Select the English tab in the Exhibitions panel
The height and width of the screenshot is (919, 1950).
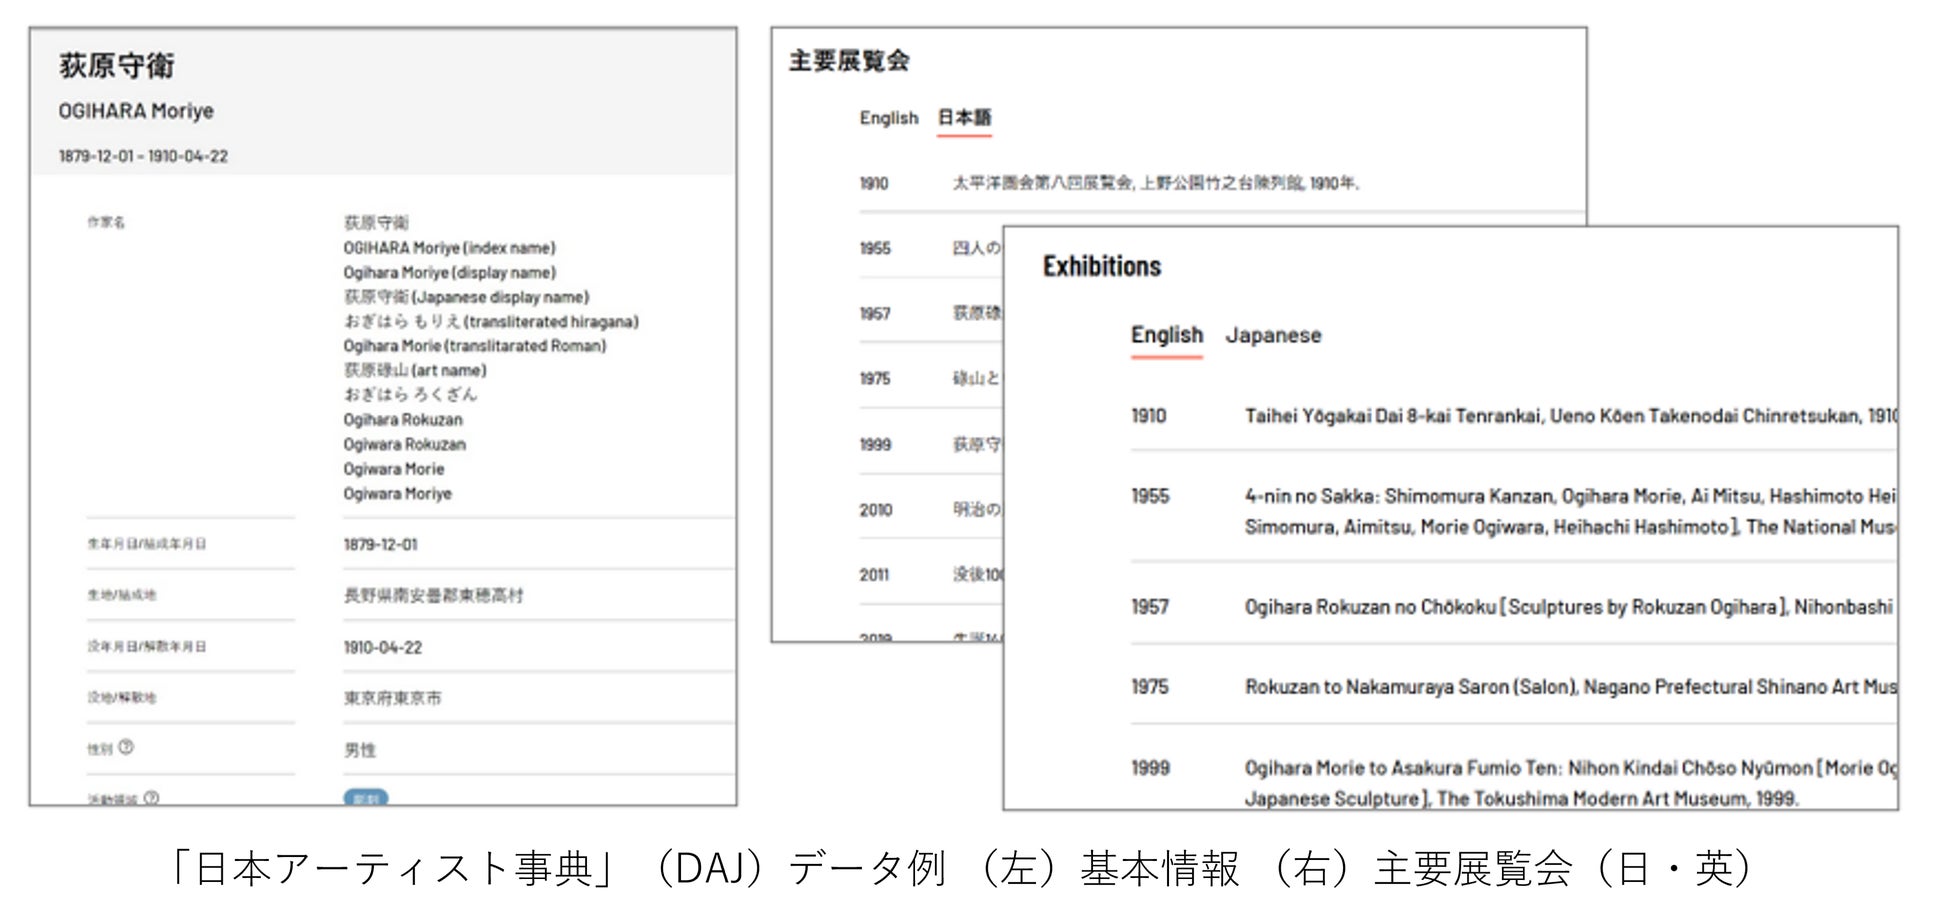(1167, 335)
